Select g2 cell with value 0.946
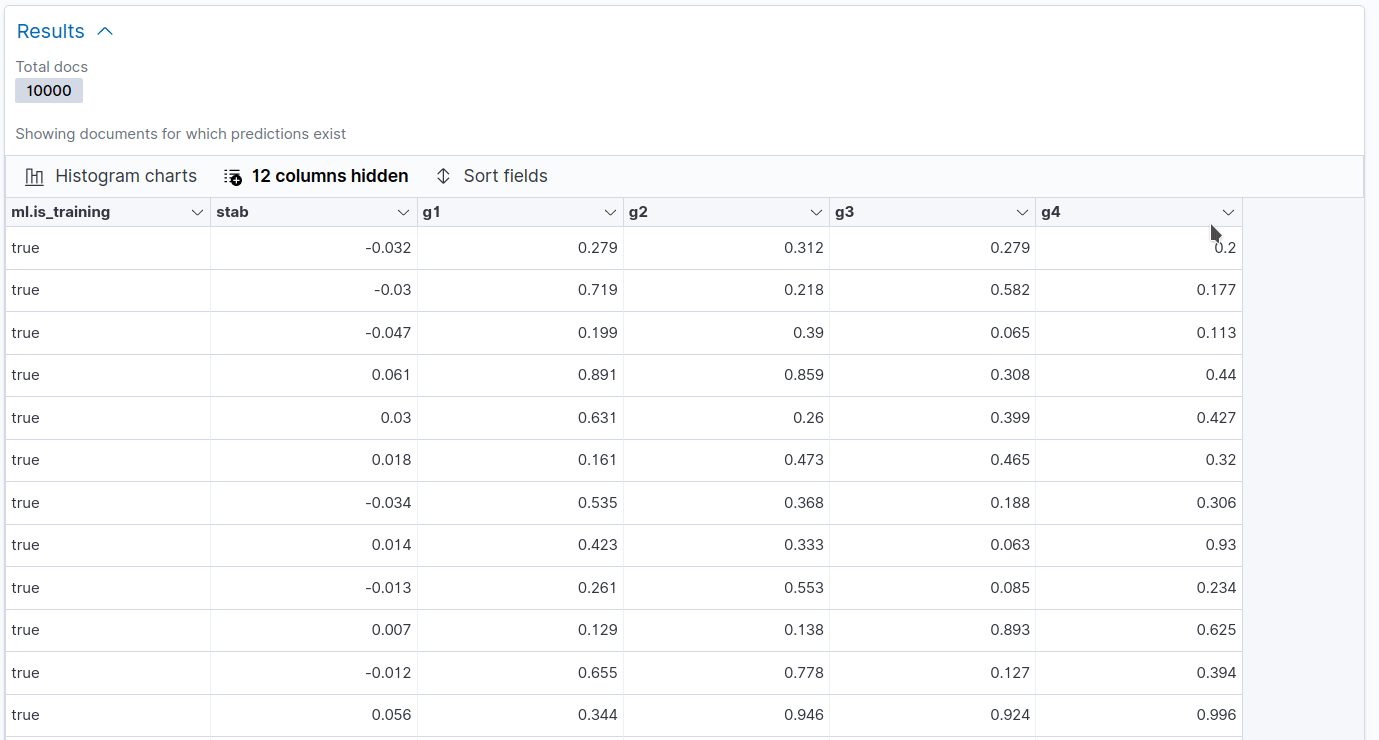1379x740 pixels. (726, 715)
